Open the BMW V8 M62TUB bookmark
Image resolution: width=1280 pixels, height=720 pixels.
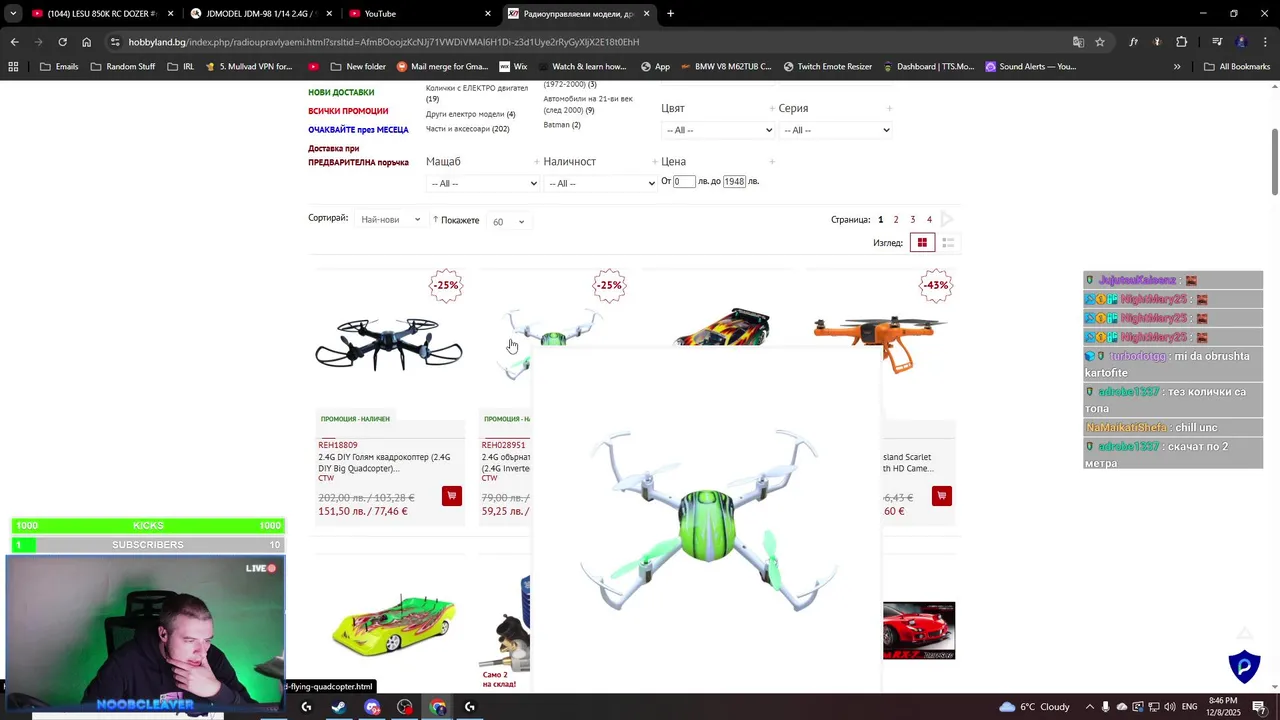click(726, 67)
